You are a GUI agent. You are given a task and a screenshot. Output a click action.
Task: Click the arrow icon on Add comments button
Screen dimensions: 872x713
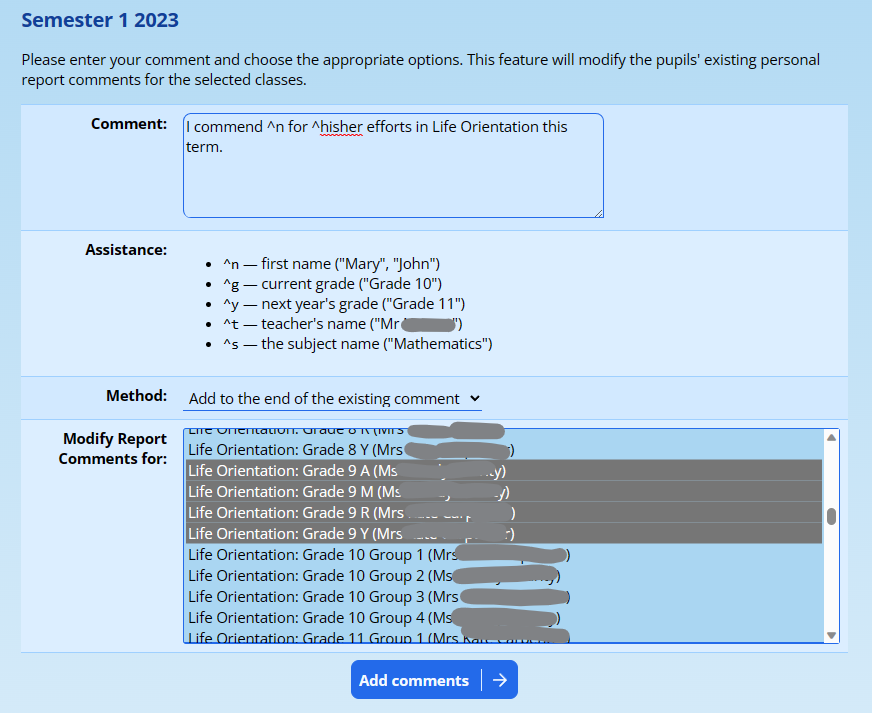(500, 680)
